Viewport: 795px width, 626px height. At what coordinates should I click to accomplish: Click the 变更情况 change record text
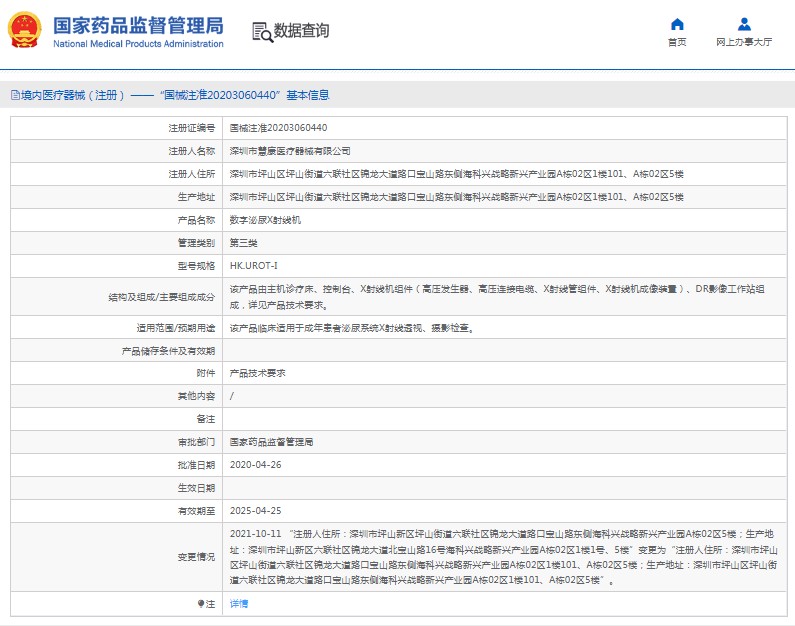click(503, 557)
